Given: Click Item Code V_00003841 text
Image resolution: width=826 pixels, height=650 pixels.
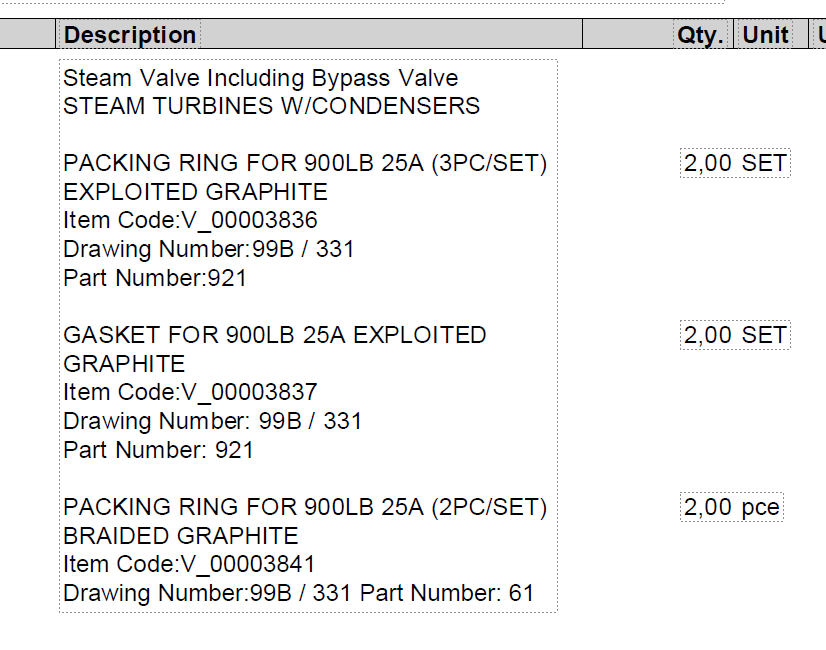Looking at the screenshot, I should coord(190,564).
